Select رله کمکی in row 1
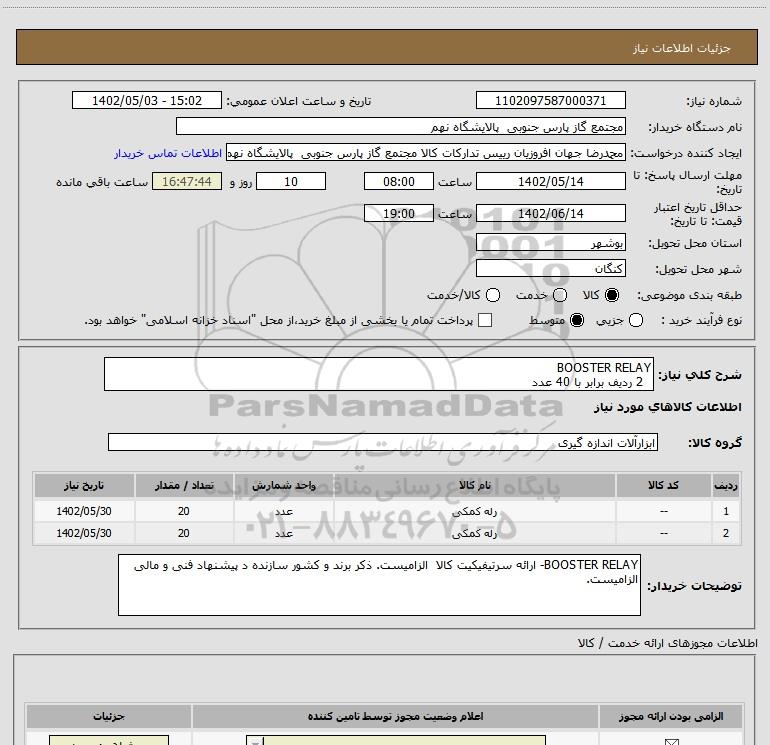This screenshot has width=770, height=745. click(474, 511)
